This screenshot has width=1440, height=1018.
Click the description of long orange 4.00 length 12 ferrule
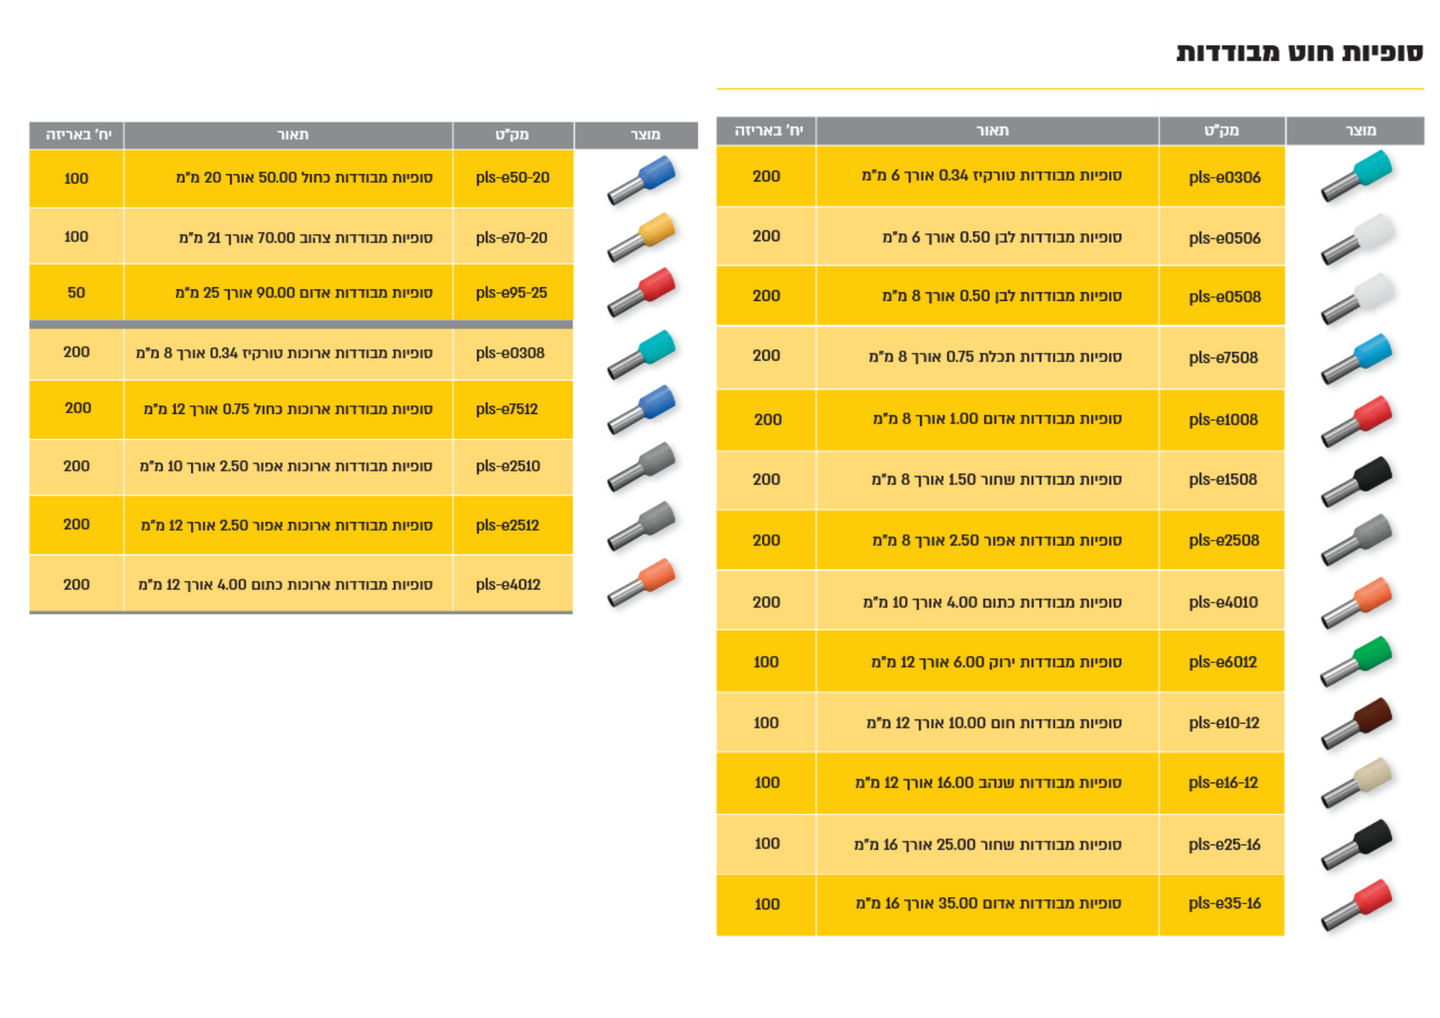coord(286,585)
